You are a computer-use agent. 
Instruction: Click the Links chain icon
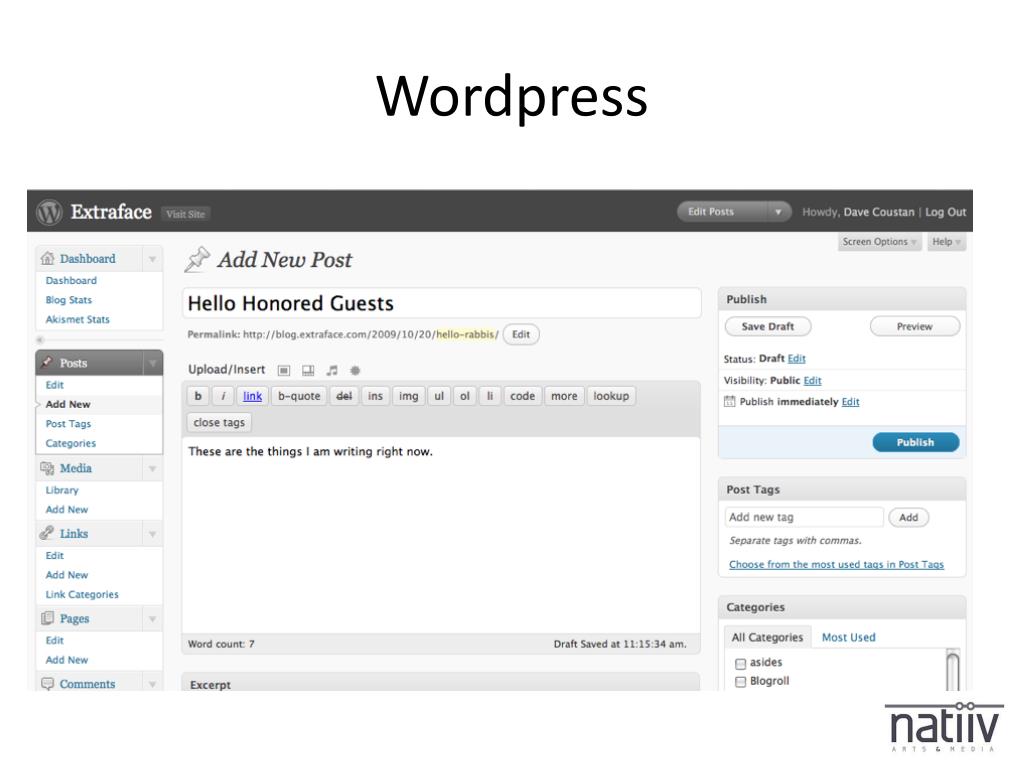point(47,534)
